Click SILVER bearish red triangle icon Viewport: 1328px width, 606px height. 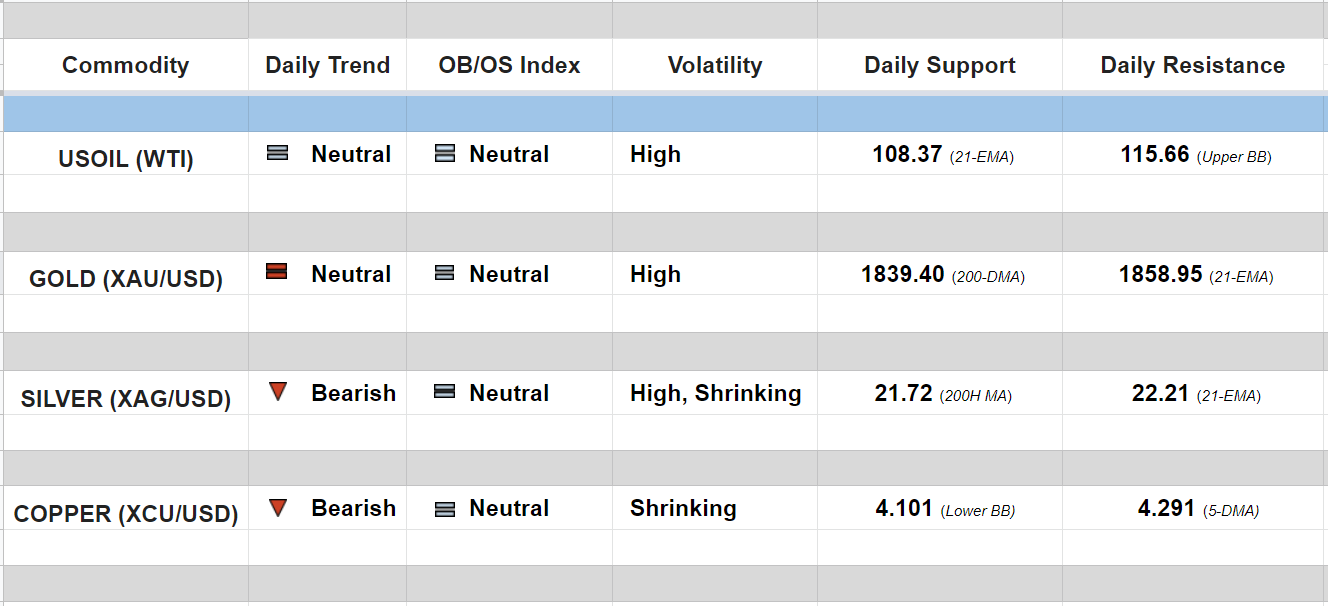278,392
